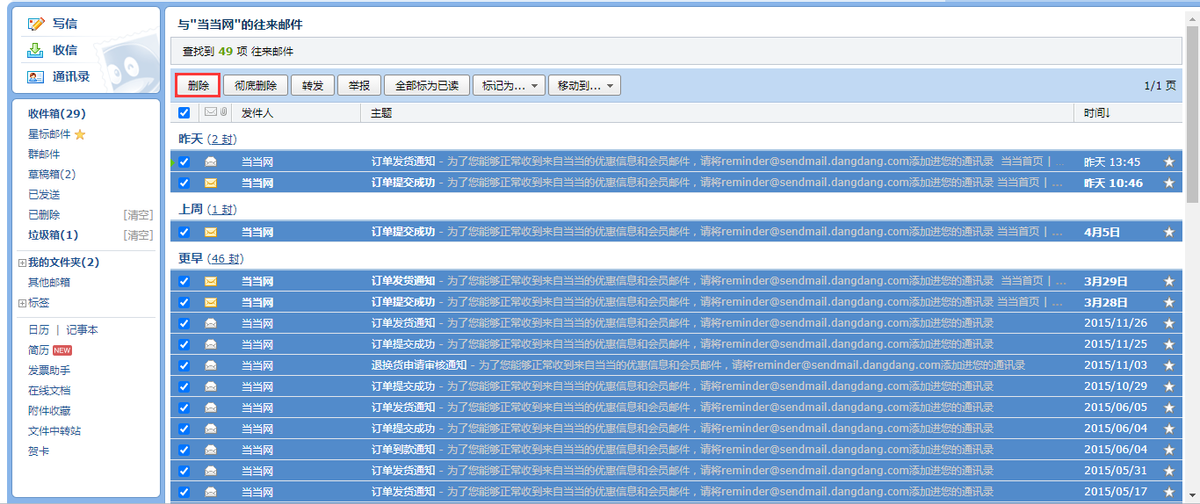
Task: Click the mail status column header icon
Action: [x=210, y=112]
